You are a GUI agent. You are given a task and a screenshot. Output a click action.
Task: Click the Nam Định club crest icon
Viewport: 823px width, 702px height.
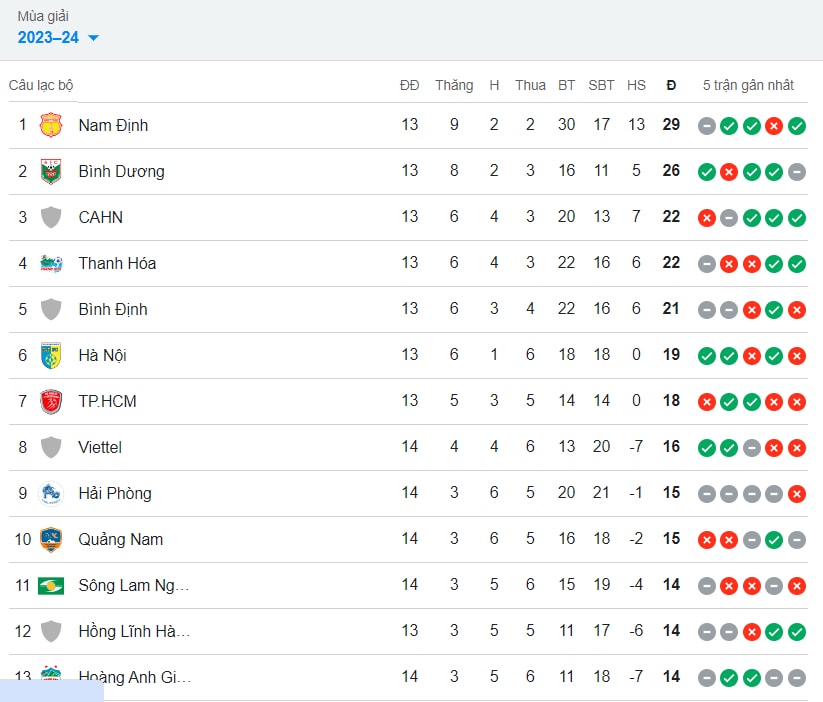point(51,125)
